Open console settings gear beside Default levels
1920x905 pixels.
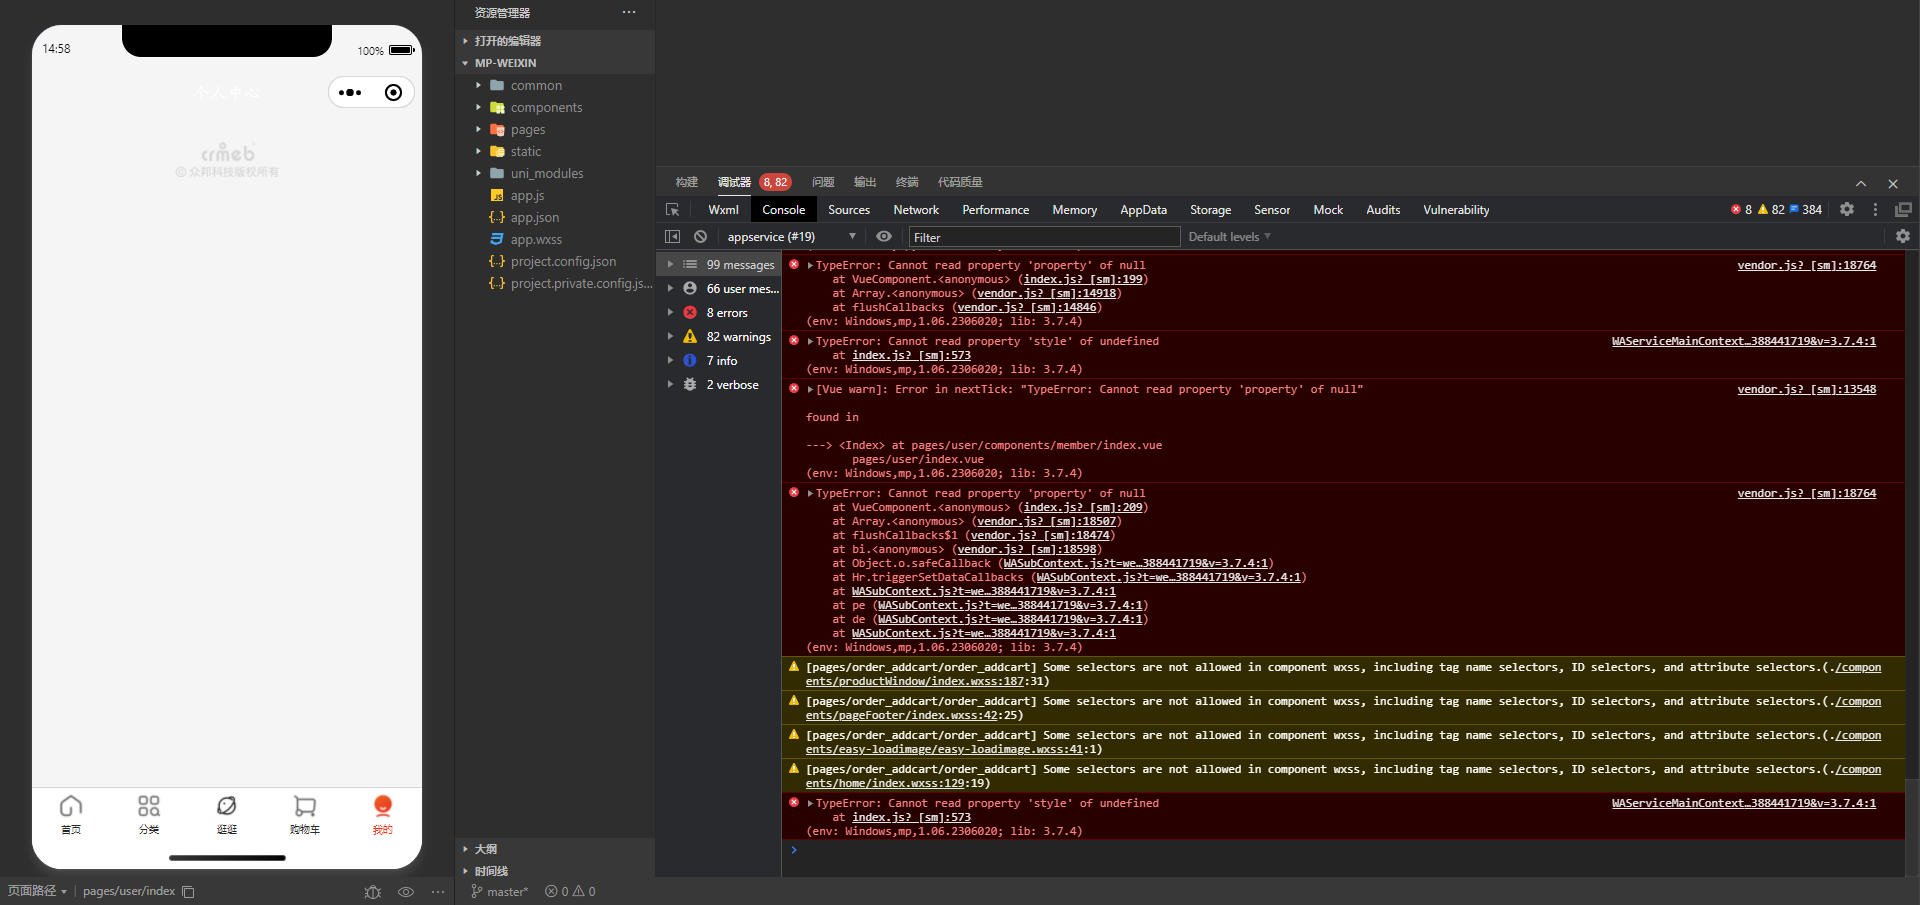pos(1903,237)
